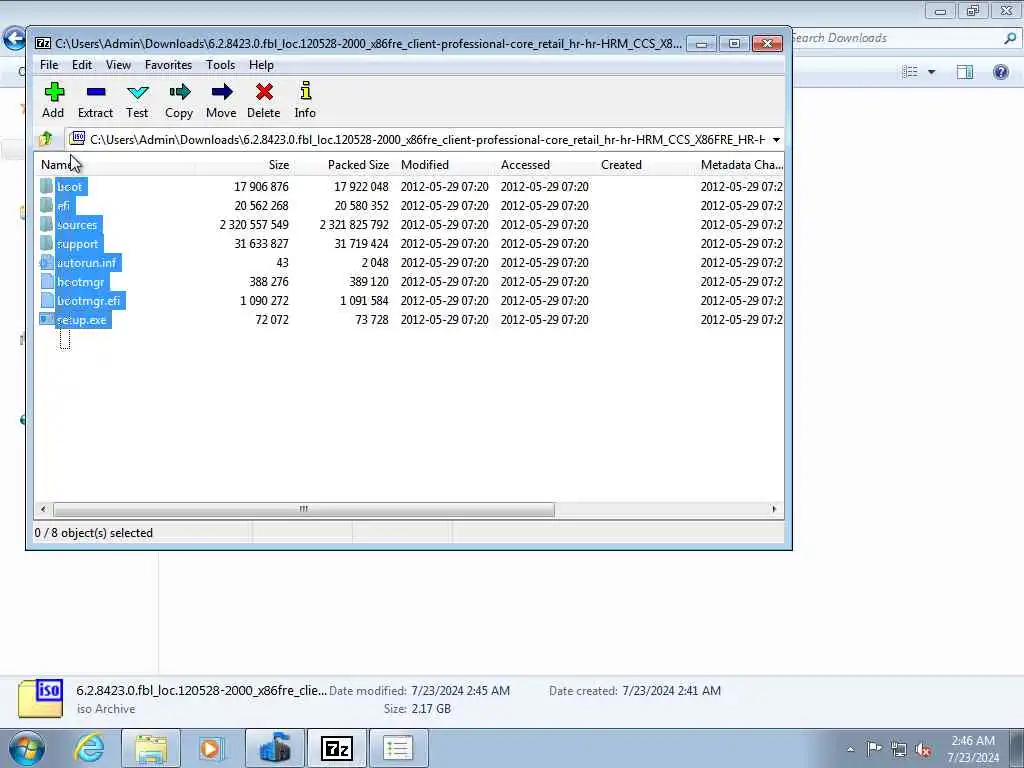
Task: Open the Favorites menu
Action: 168,65
